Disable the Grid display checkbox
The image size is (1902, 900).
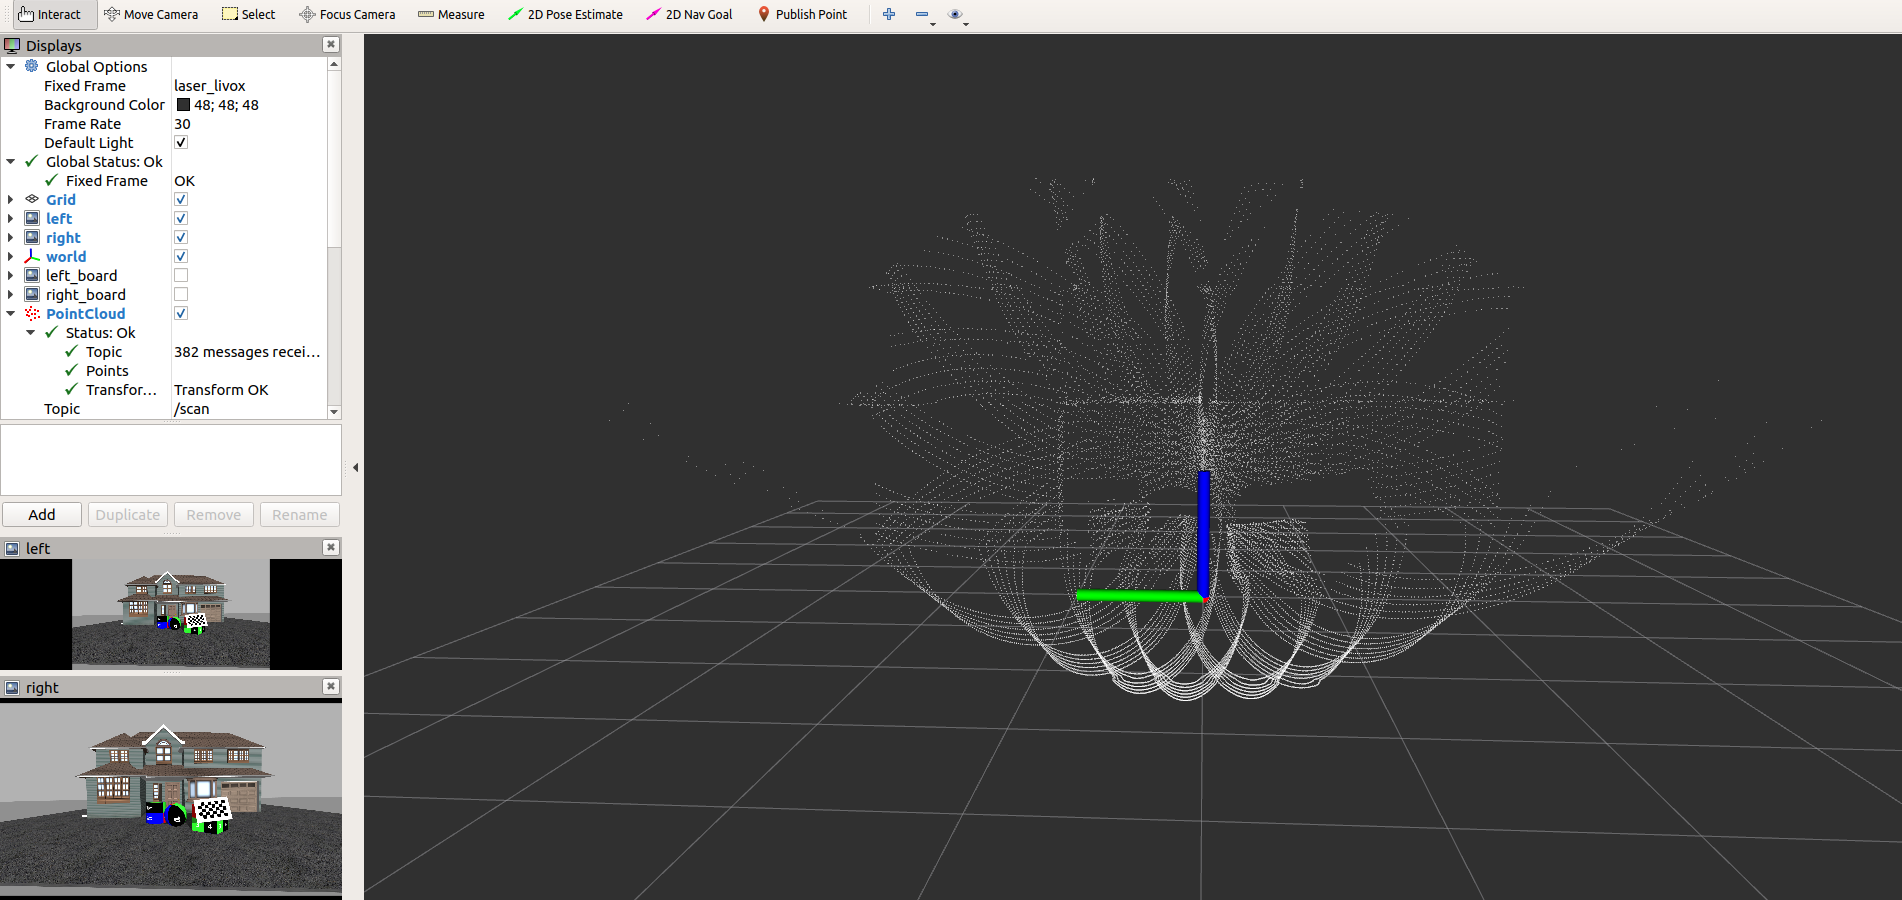click(x=181, y=199)
